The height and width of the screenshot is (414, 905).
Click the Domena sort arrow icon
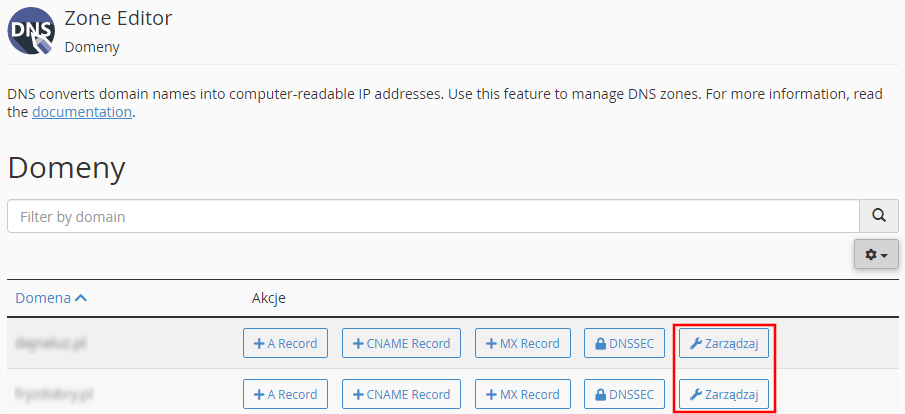81,298
